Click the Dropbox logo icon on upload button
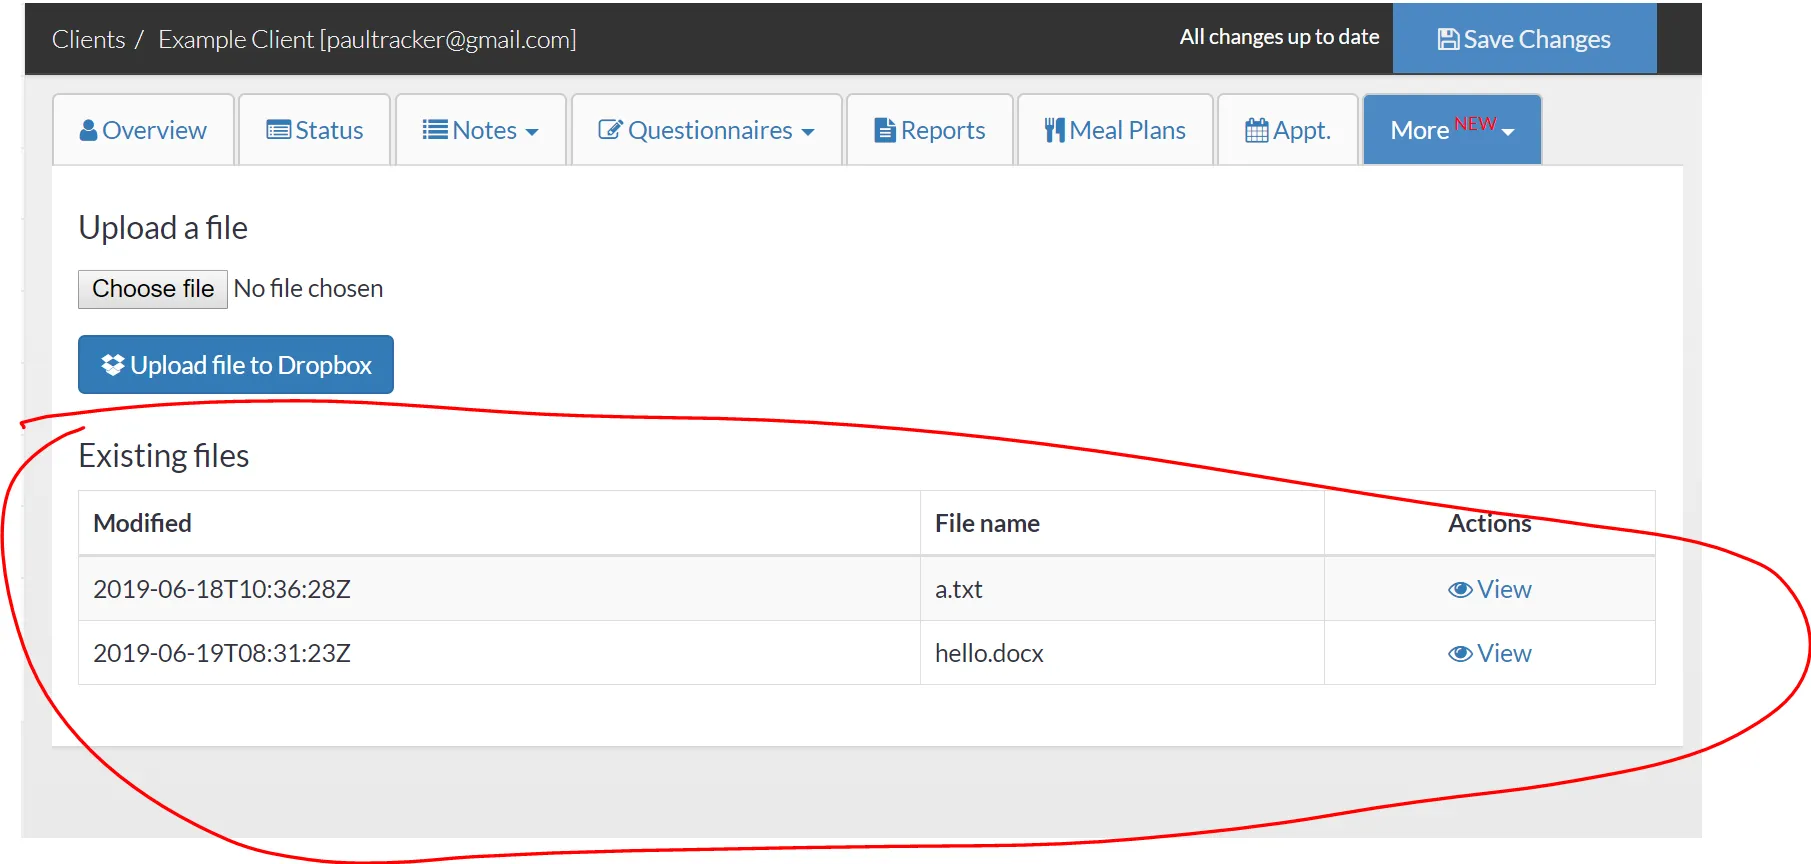The image size is (1811, 864). (113, 365)
